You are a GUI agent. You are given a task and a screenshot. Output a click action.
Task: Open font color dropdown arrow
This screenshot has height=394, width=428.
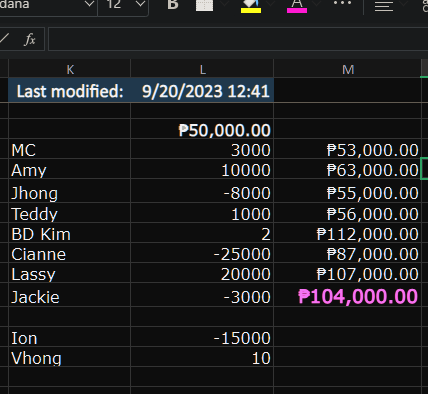pyautogui.click(x=317, y=4)
